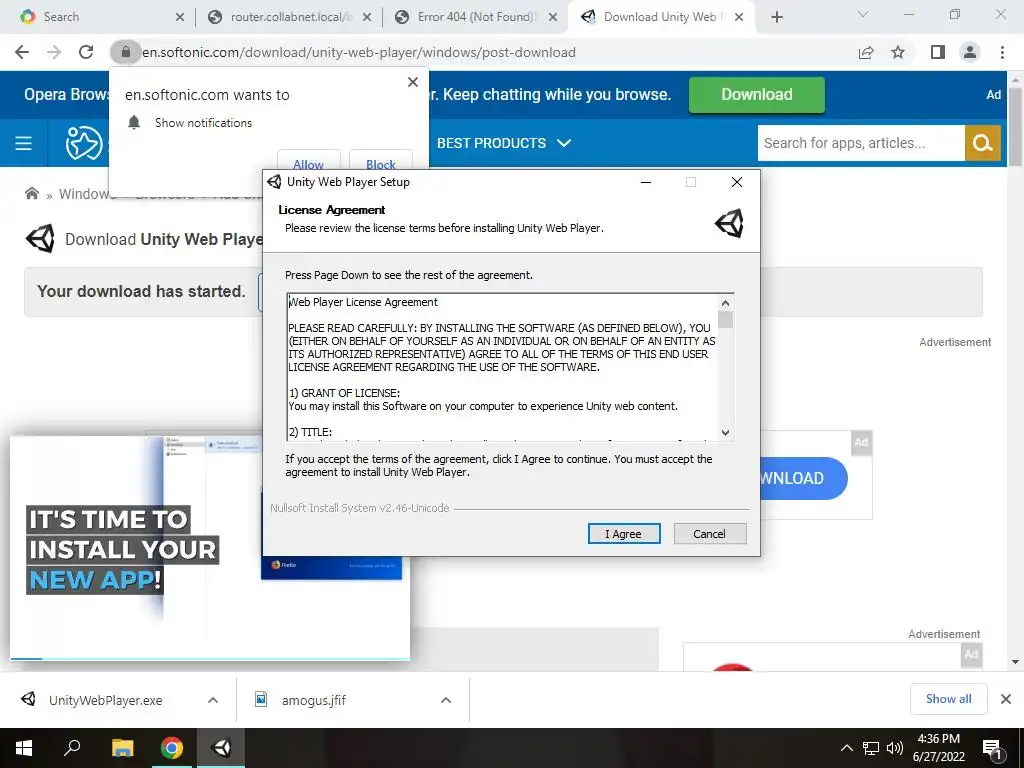The height and width of the screenshot is (768, 1024).
Task: Open the UnityWebPlayer.exe downloaded file
Action: point(105,700)
